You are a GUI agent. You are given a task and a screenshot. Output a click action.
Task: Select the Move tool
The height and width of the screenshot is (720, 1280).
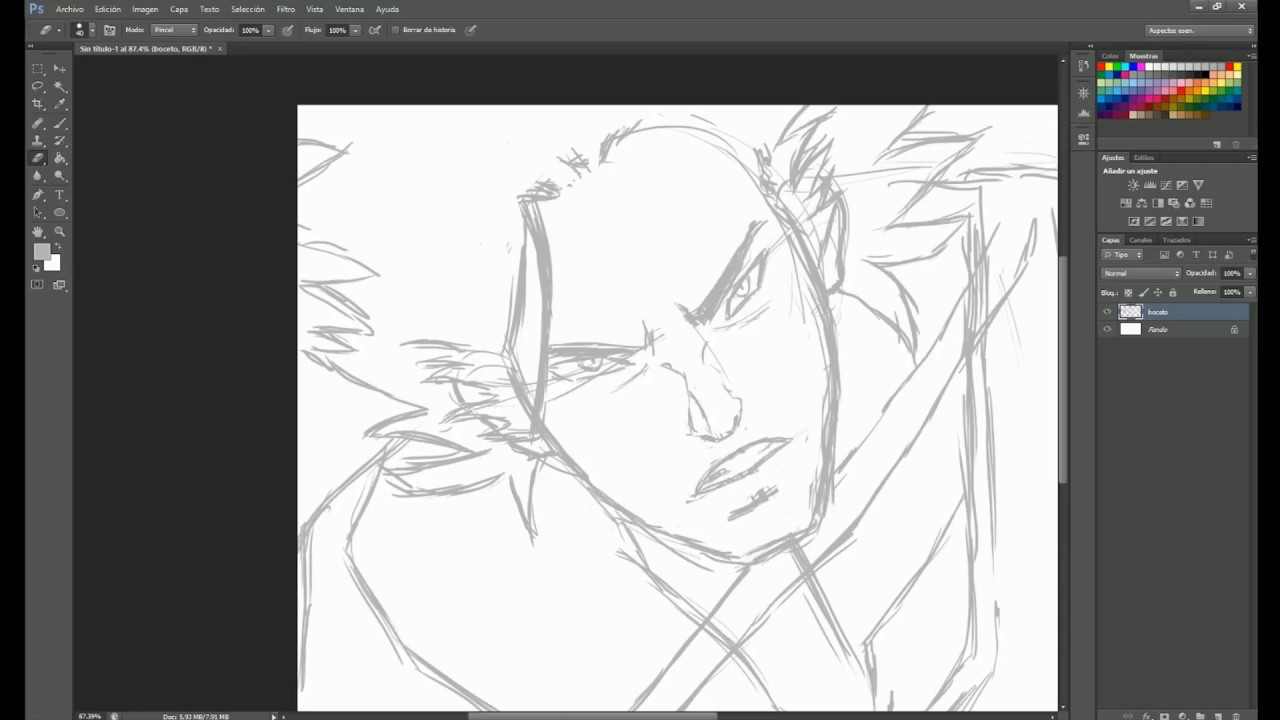click(60, 69)
